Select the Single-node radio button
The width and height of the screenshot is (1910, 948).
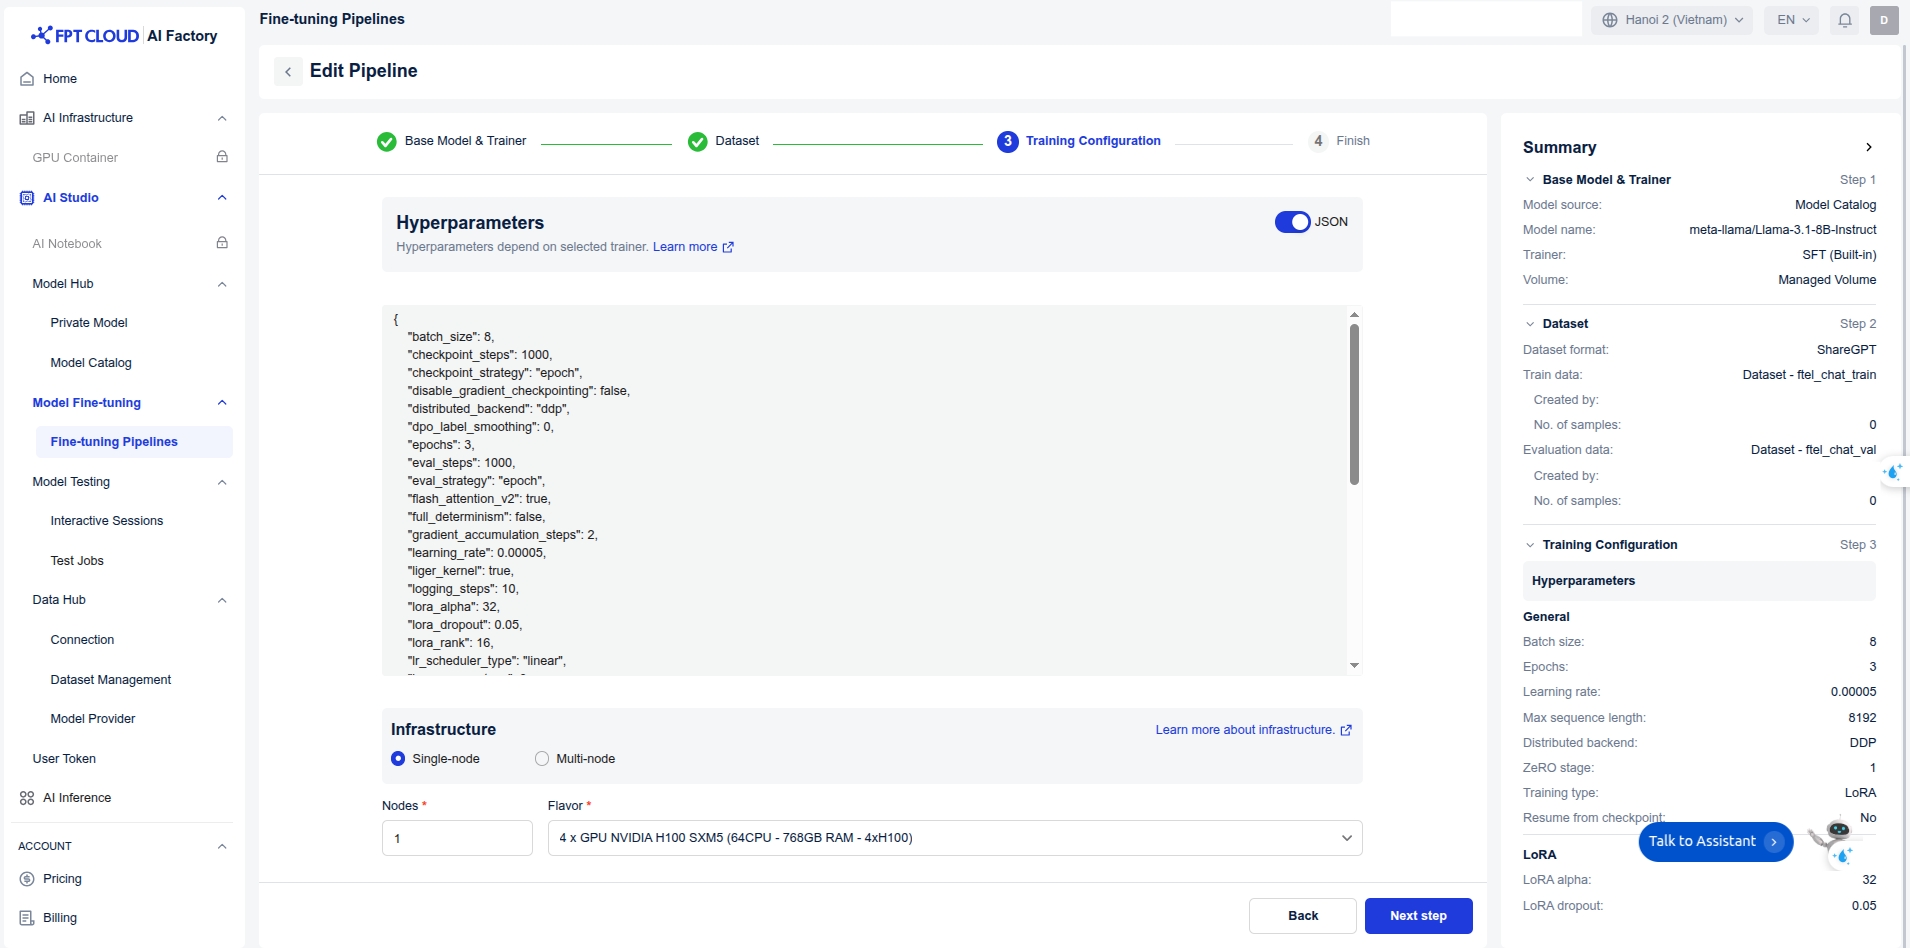point(398,759)
